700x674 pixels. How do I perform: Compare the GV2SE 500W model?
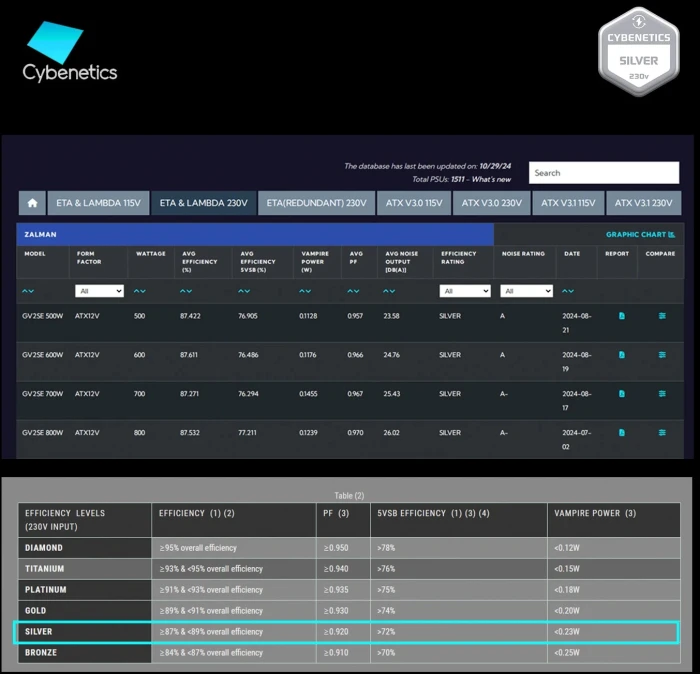pyautogui.click(x=662, y=316)
